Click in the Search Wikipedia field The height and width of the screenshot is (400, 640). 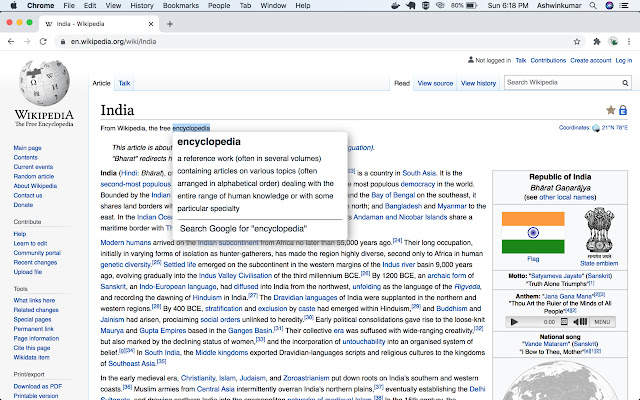[560, 82]
